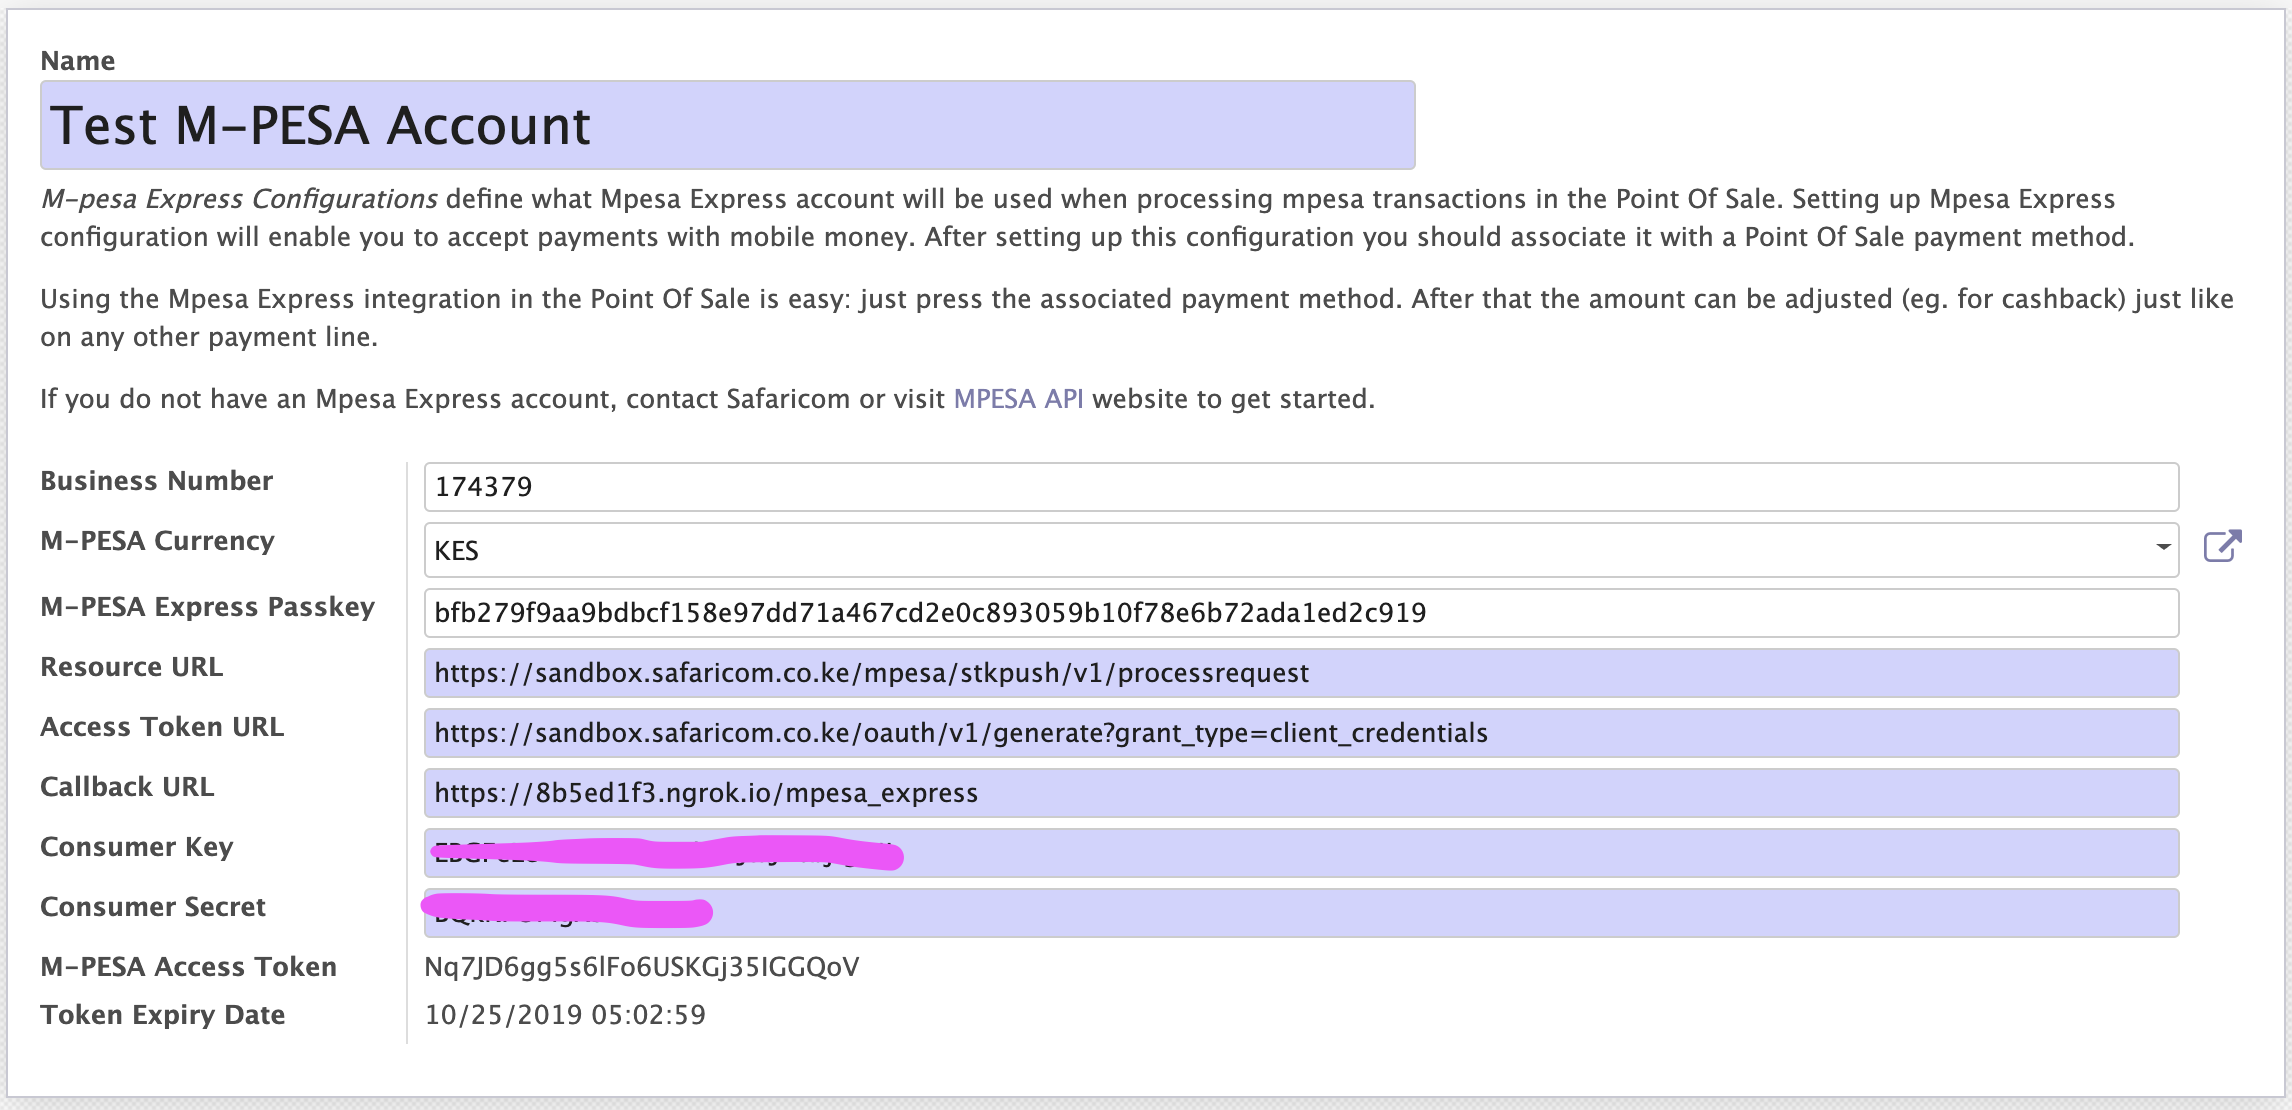Click the italic 'M-pesa Express Configurations' text

239,199
